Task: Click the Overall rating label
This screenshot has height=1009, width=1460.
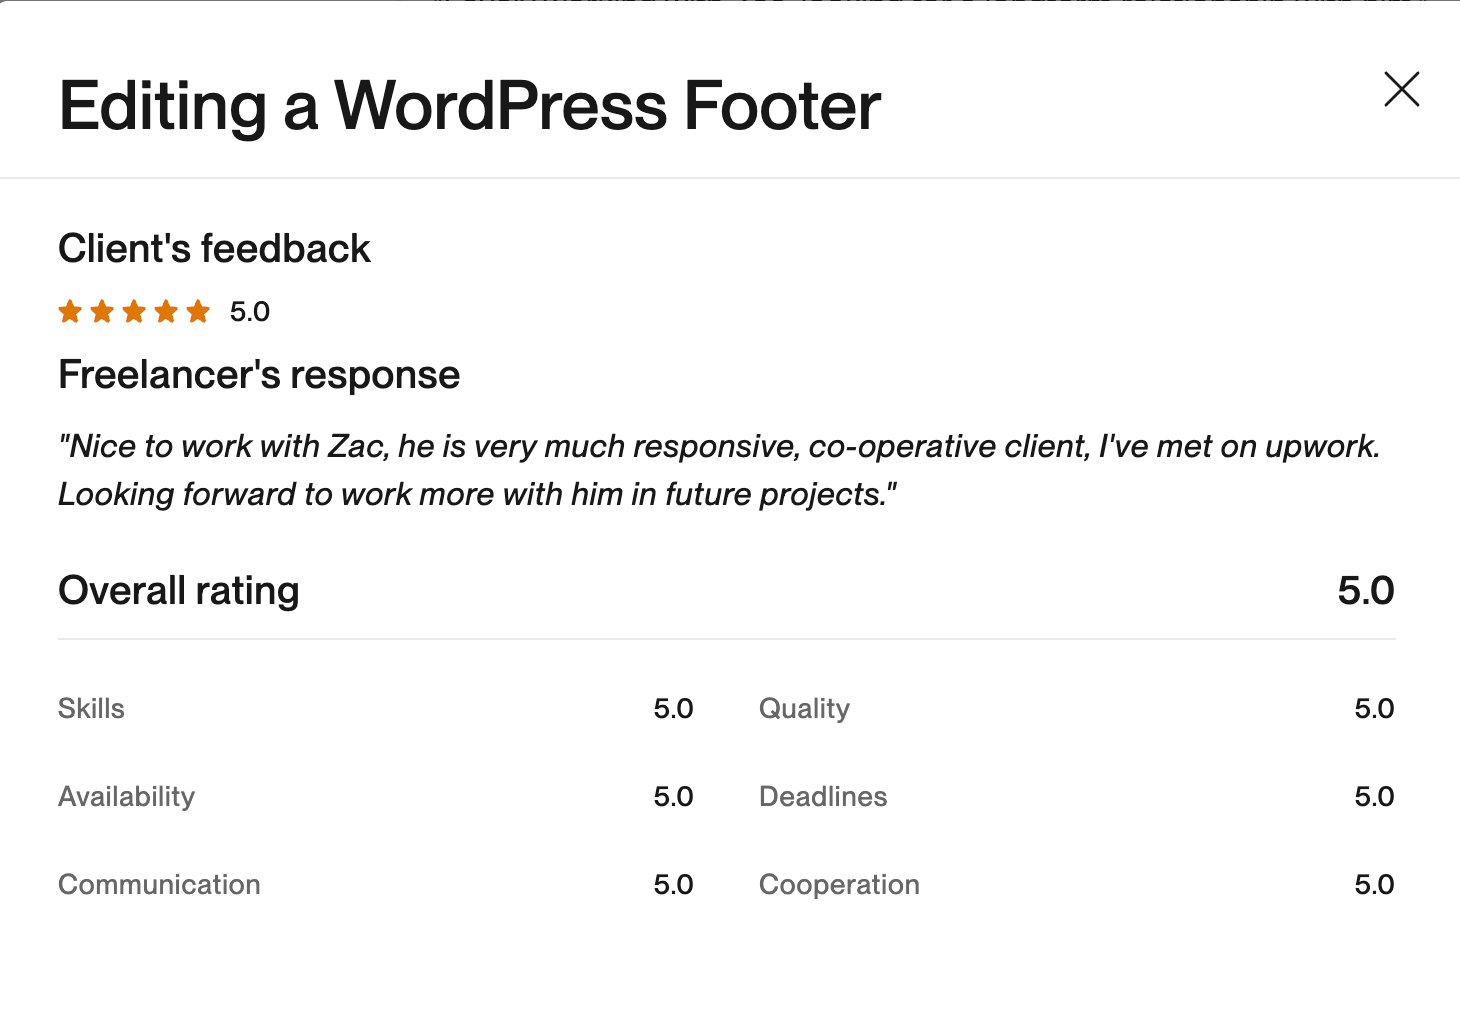Action: click(179, 591)
